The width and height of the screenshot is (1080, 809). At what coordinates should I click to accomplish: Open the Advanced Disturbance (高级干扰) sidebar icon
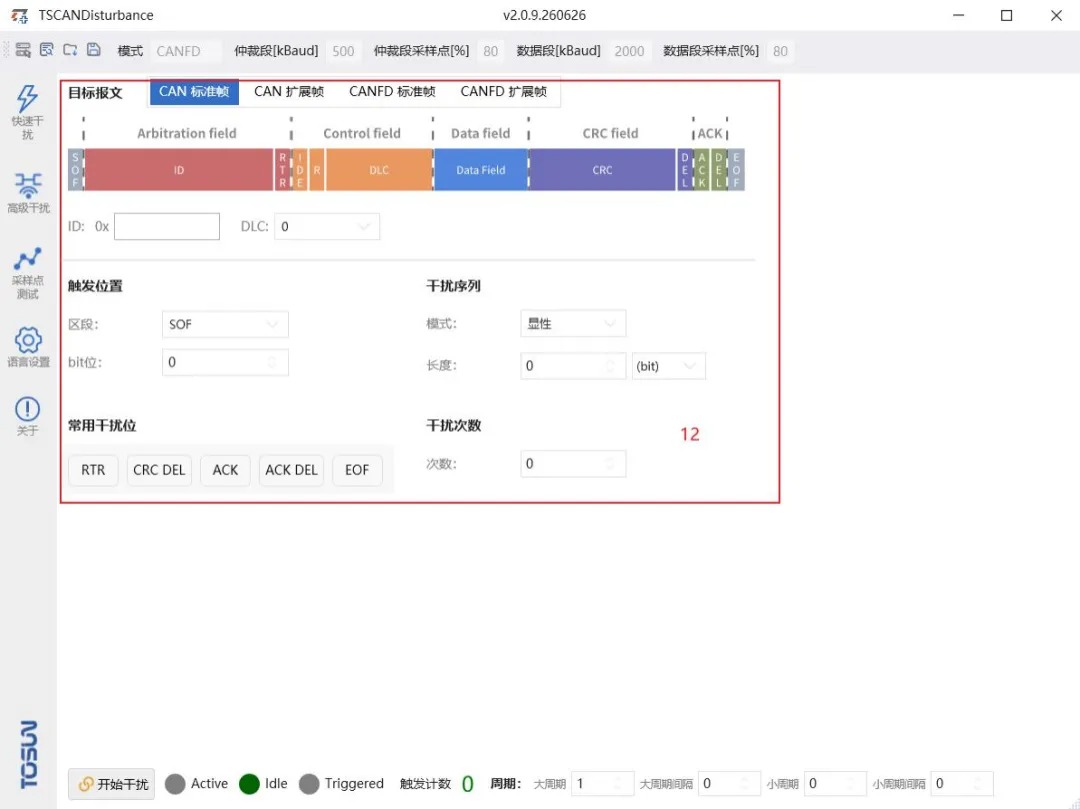28,193
